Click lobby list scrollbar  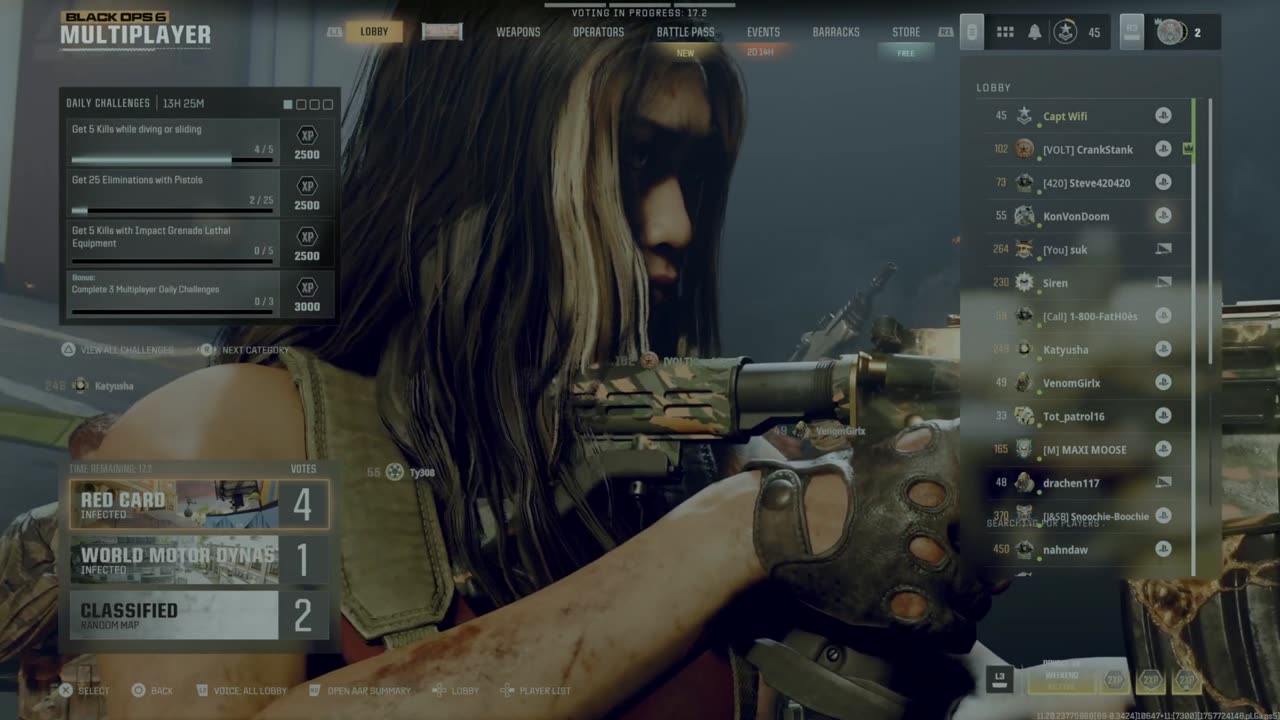1210,231
